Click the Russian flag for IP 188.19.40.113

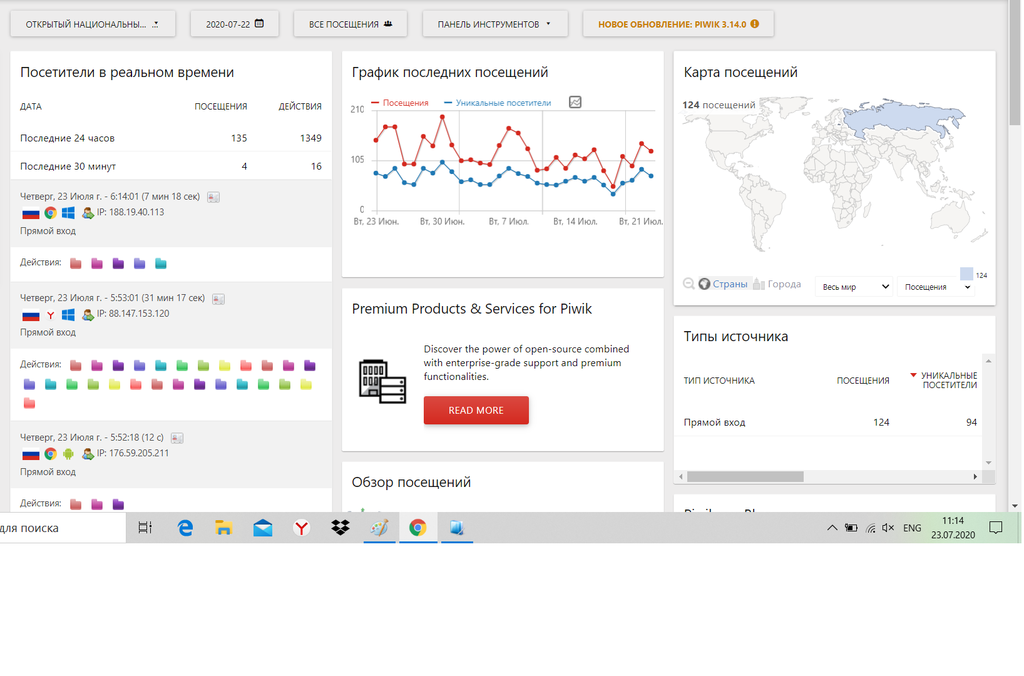(x=31, y=214)
